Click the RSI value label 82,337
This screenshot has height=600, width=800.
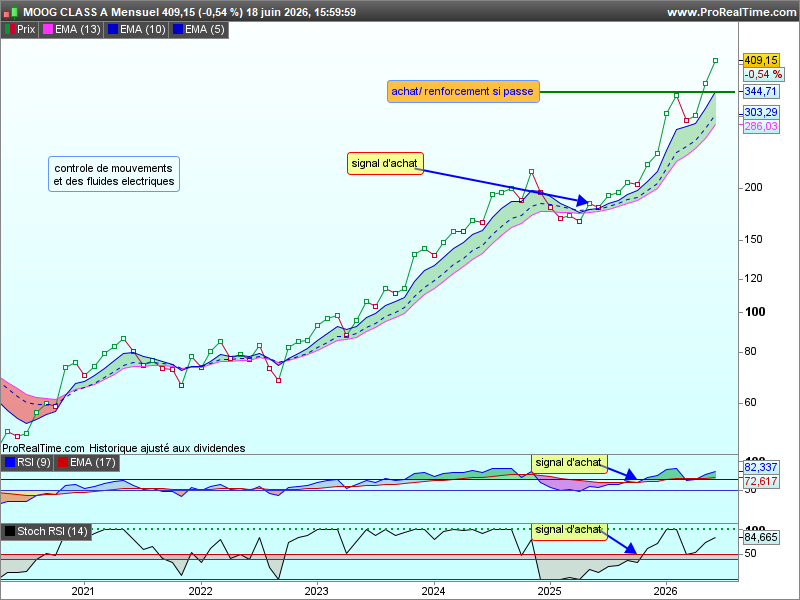[x=761, y=467]
